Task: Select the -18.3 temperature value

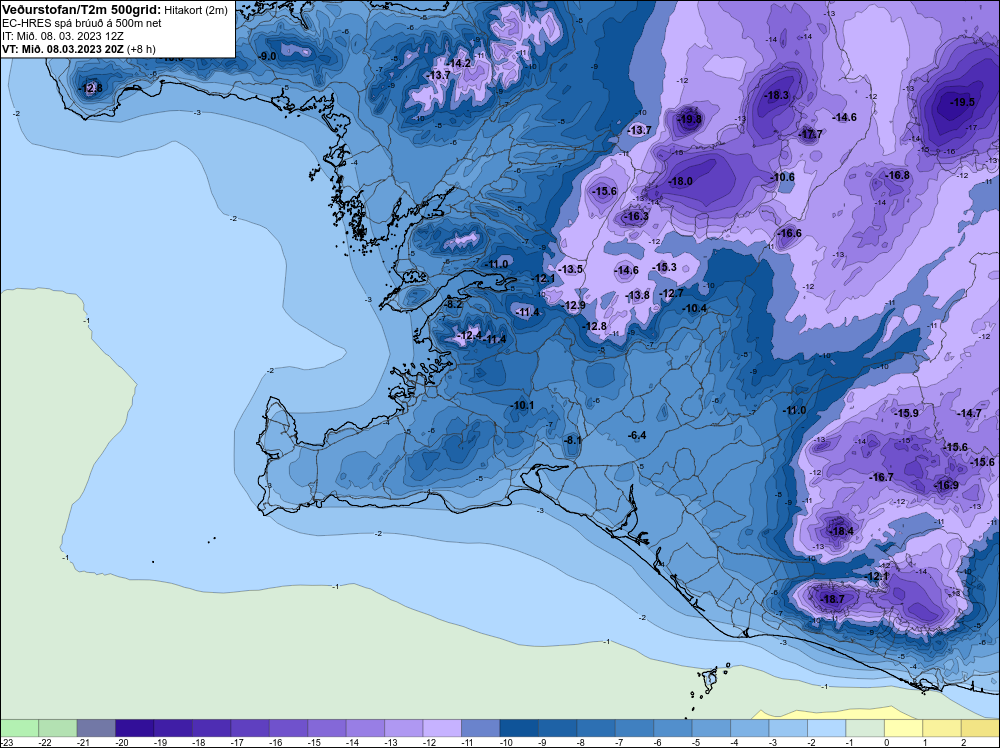Action: 777,95
